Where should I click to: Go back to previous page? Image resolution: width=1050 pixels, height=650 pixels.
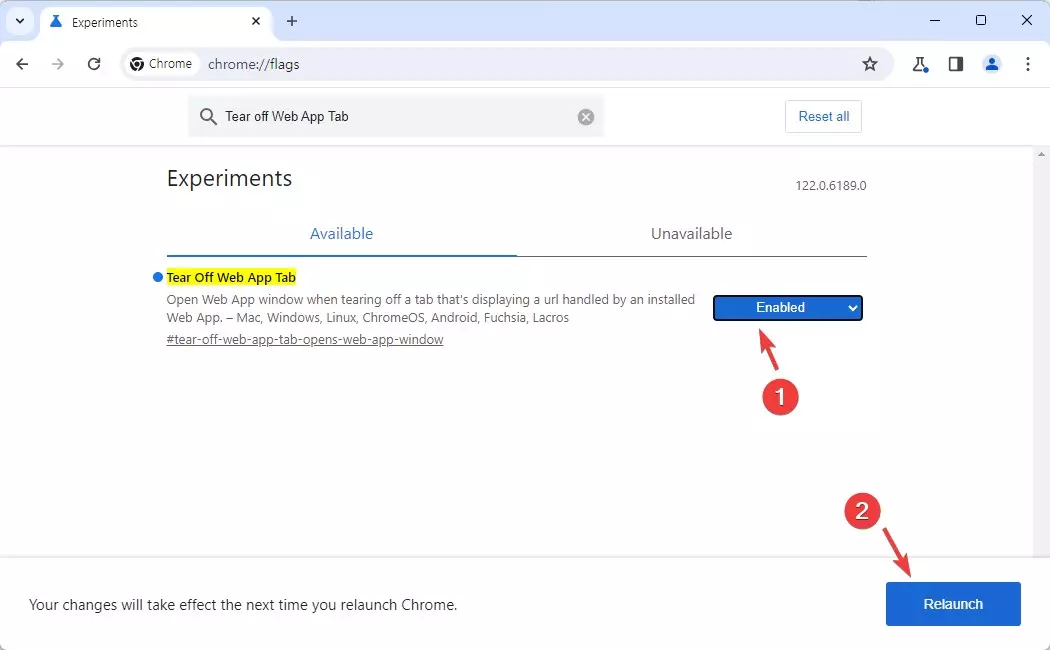pos(22,64)
